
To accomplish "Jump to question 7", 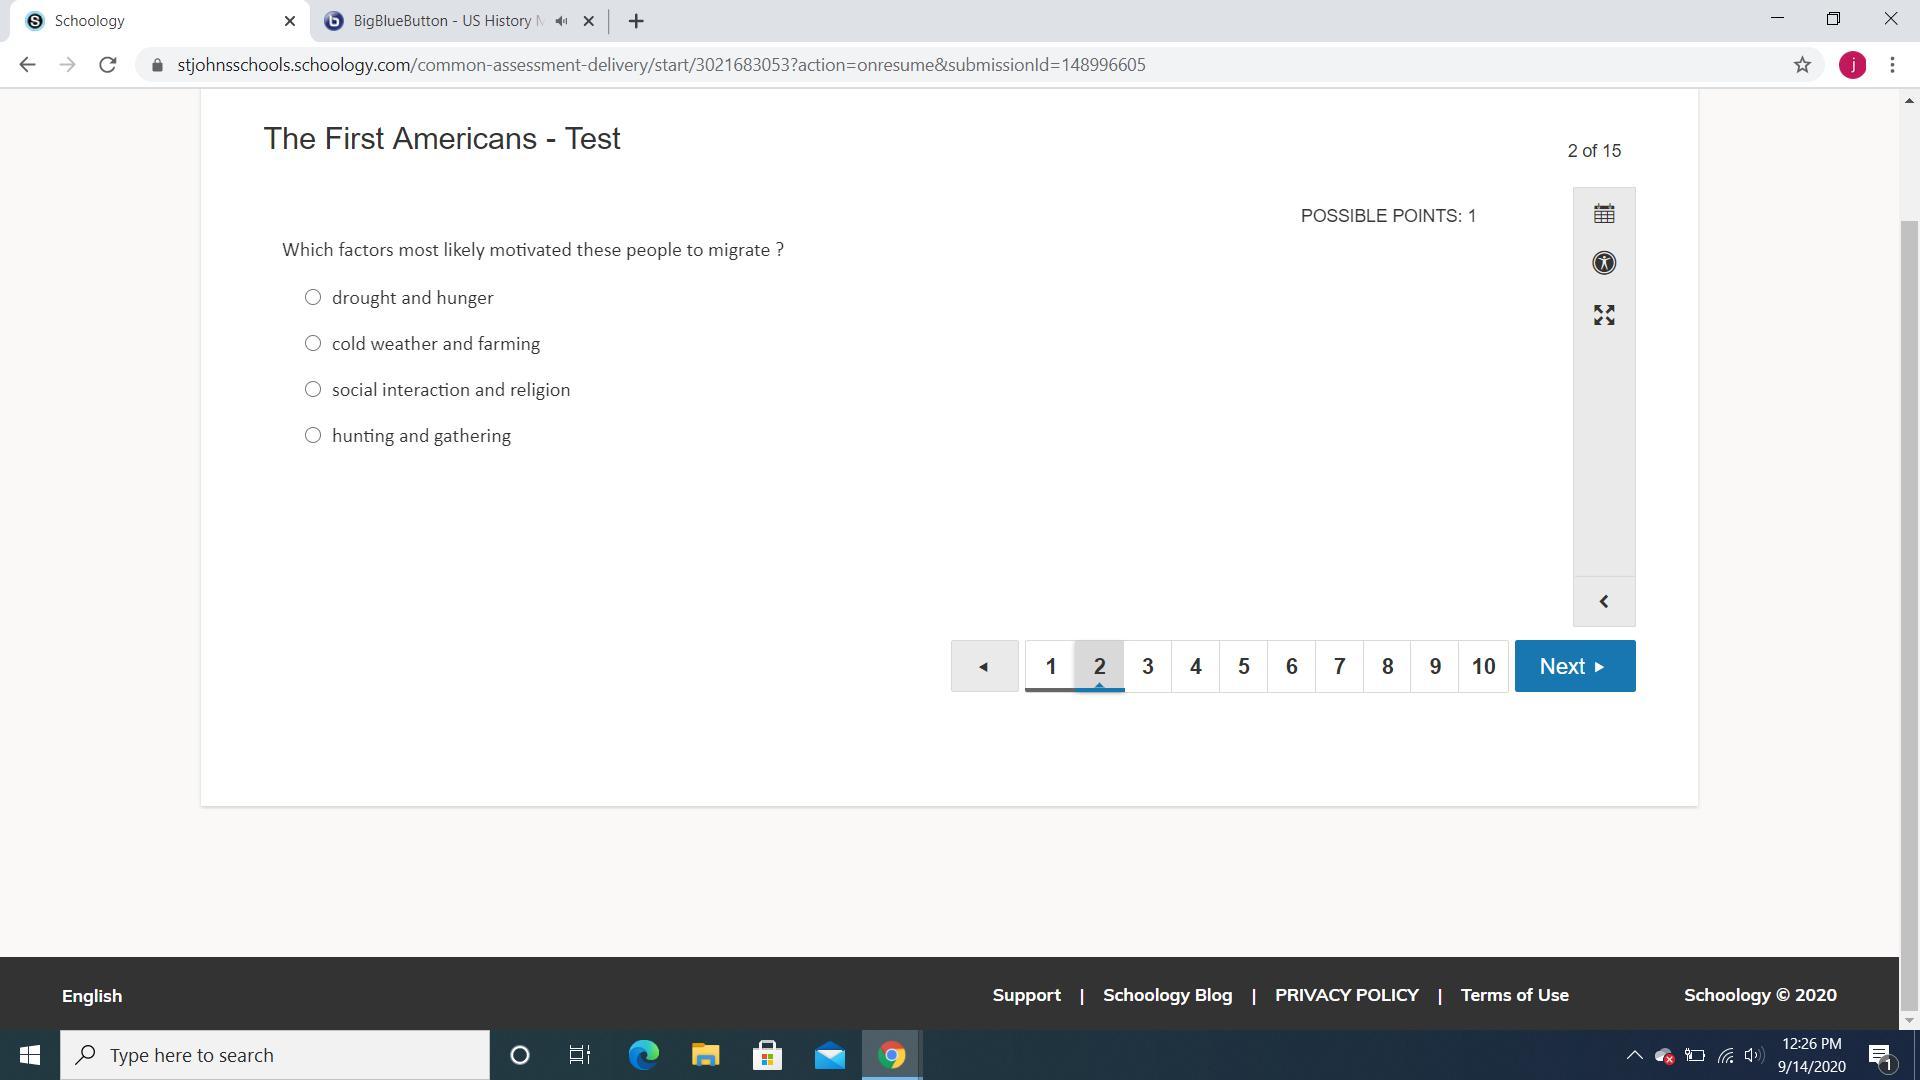I will pos(1339,666).
